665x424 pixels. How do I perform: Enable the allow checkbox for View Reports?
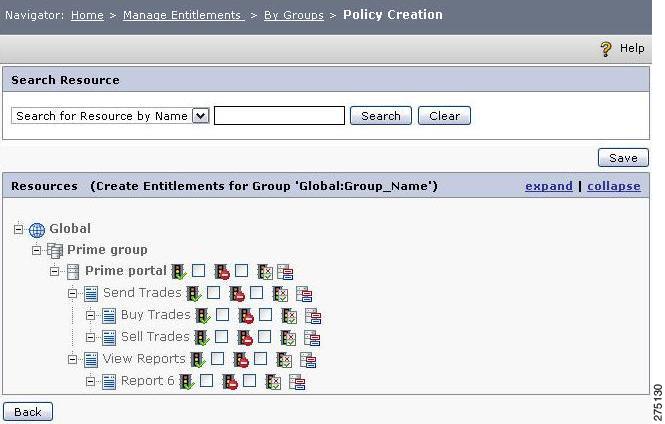click(218, 358)
